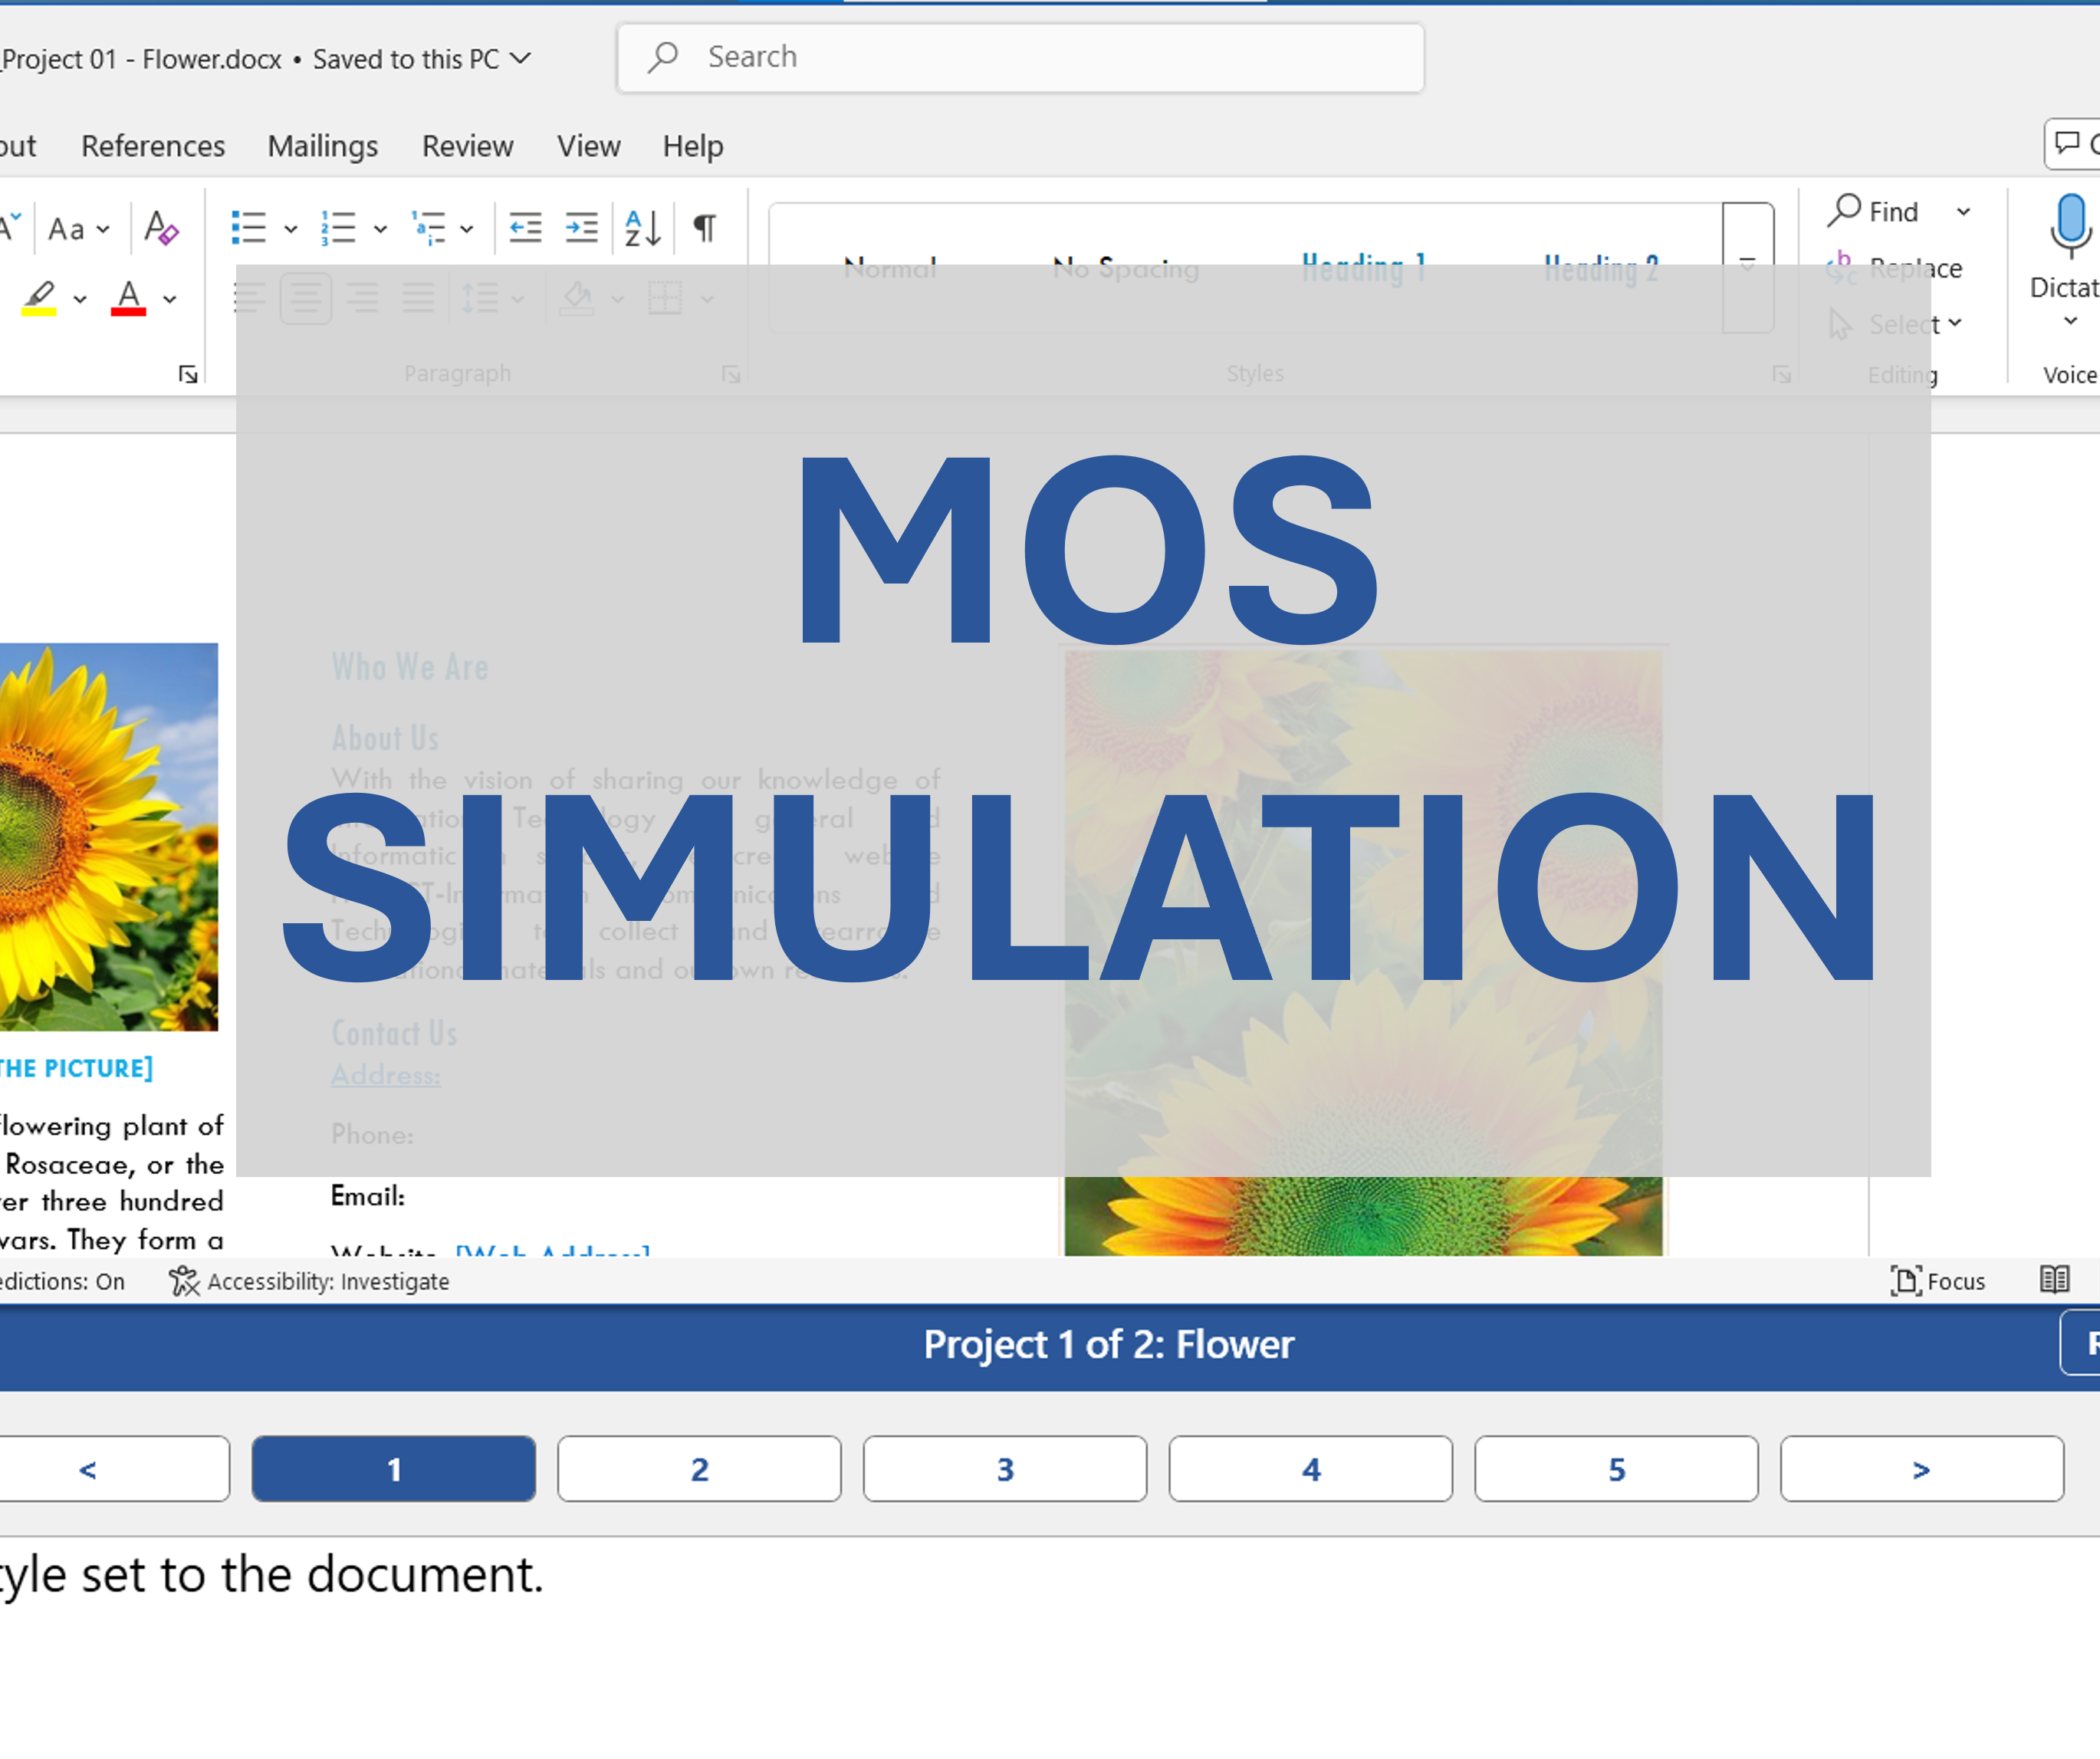The width and height of the screenshot is (2100, 1759).
Task: Click Accessibility: Investigate in status bar
Action: [309, 1281]
